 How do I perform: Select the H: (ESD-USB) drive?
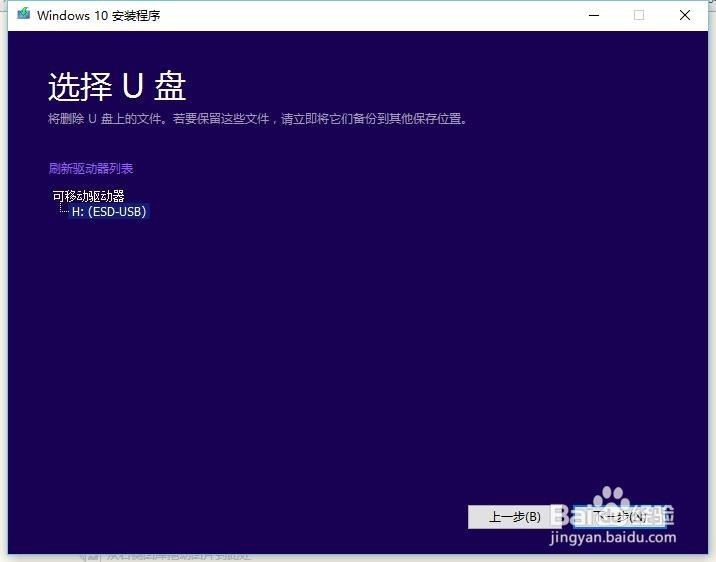point(109,211)
